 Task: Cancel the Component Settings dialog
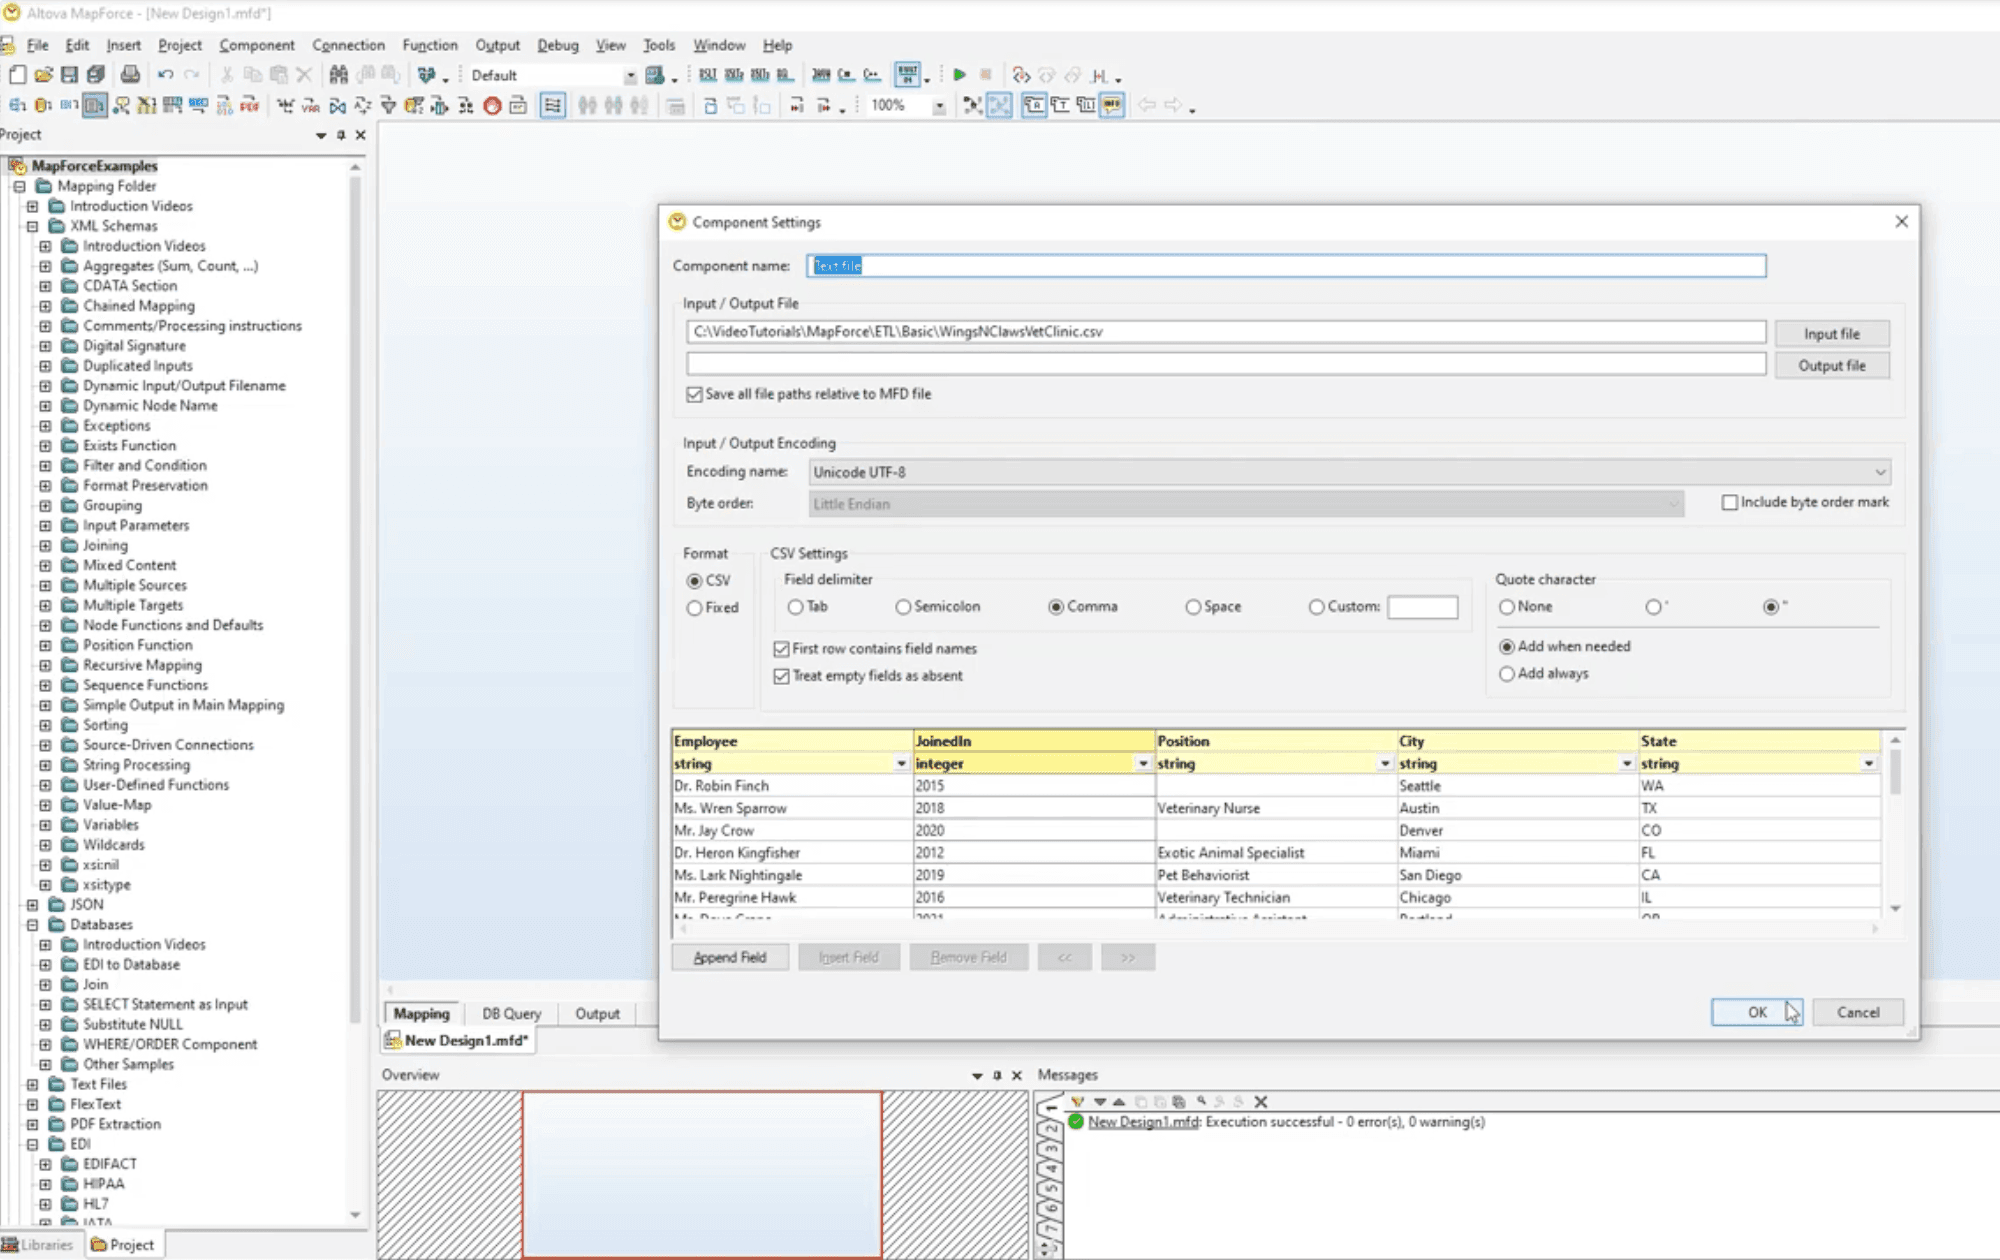pyautogui.click(x=1858, y=1013)
